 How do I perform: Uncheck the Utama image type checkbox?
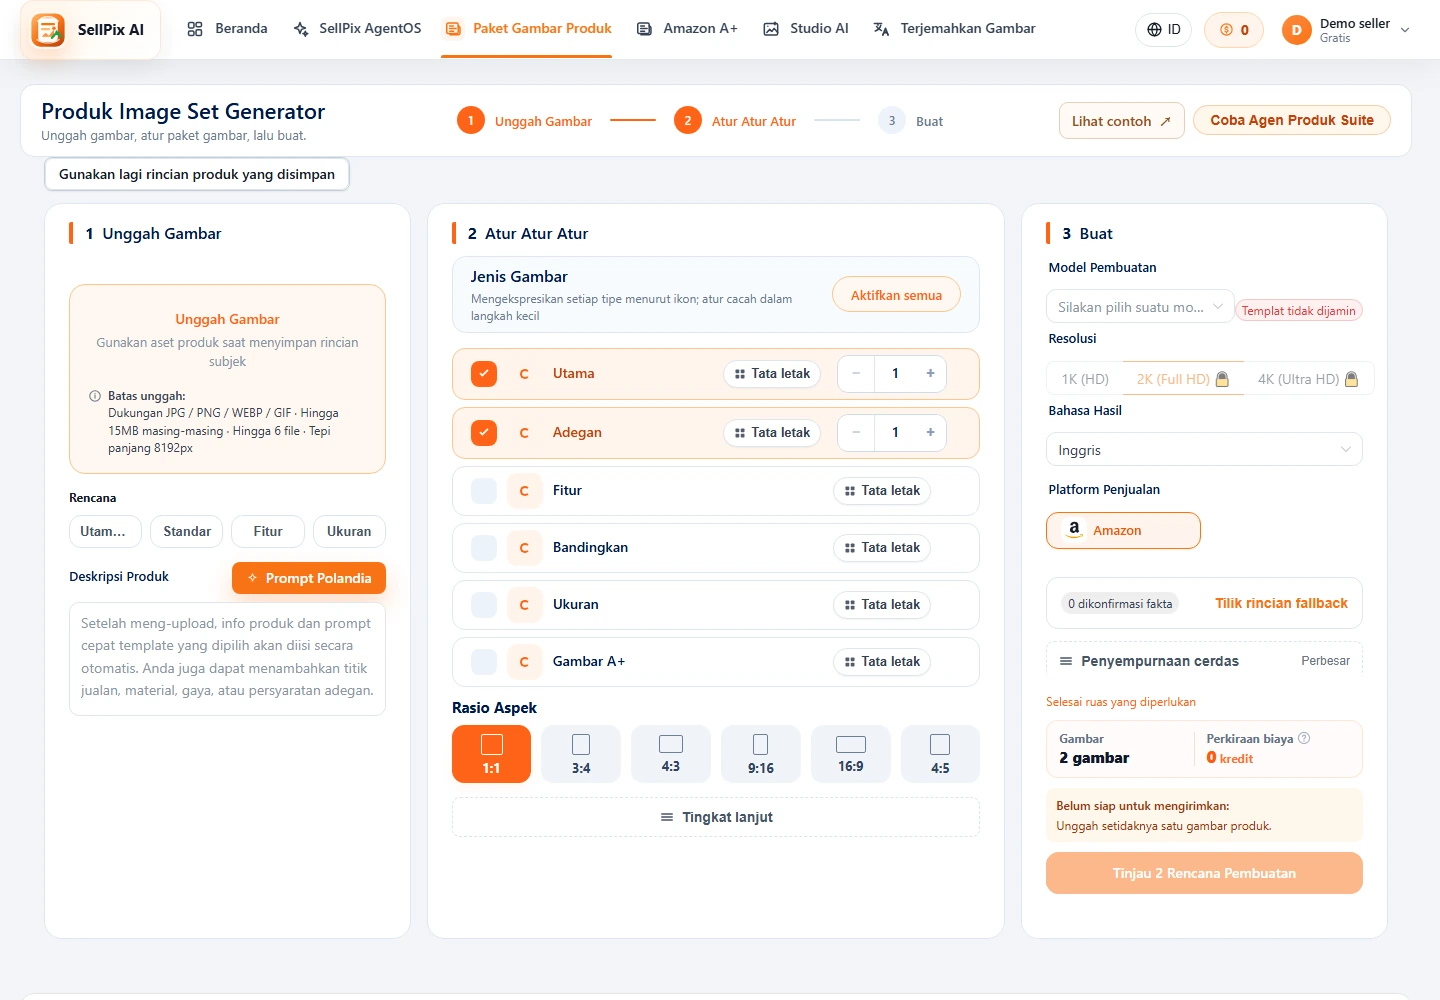[x=484, y=374]
